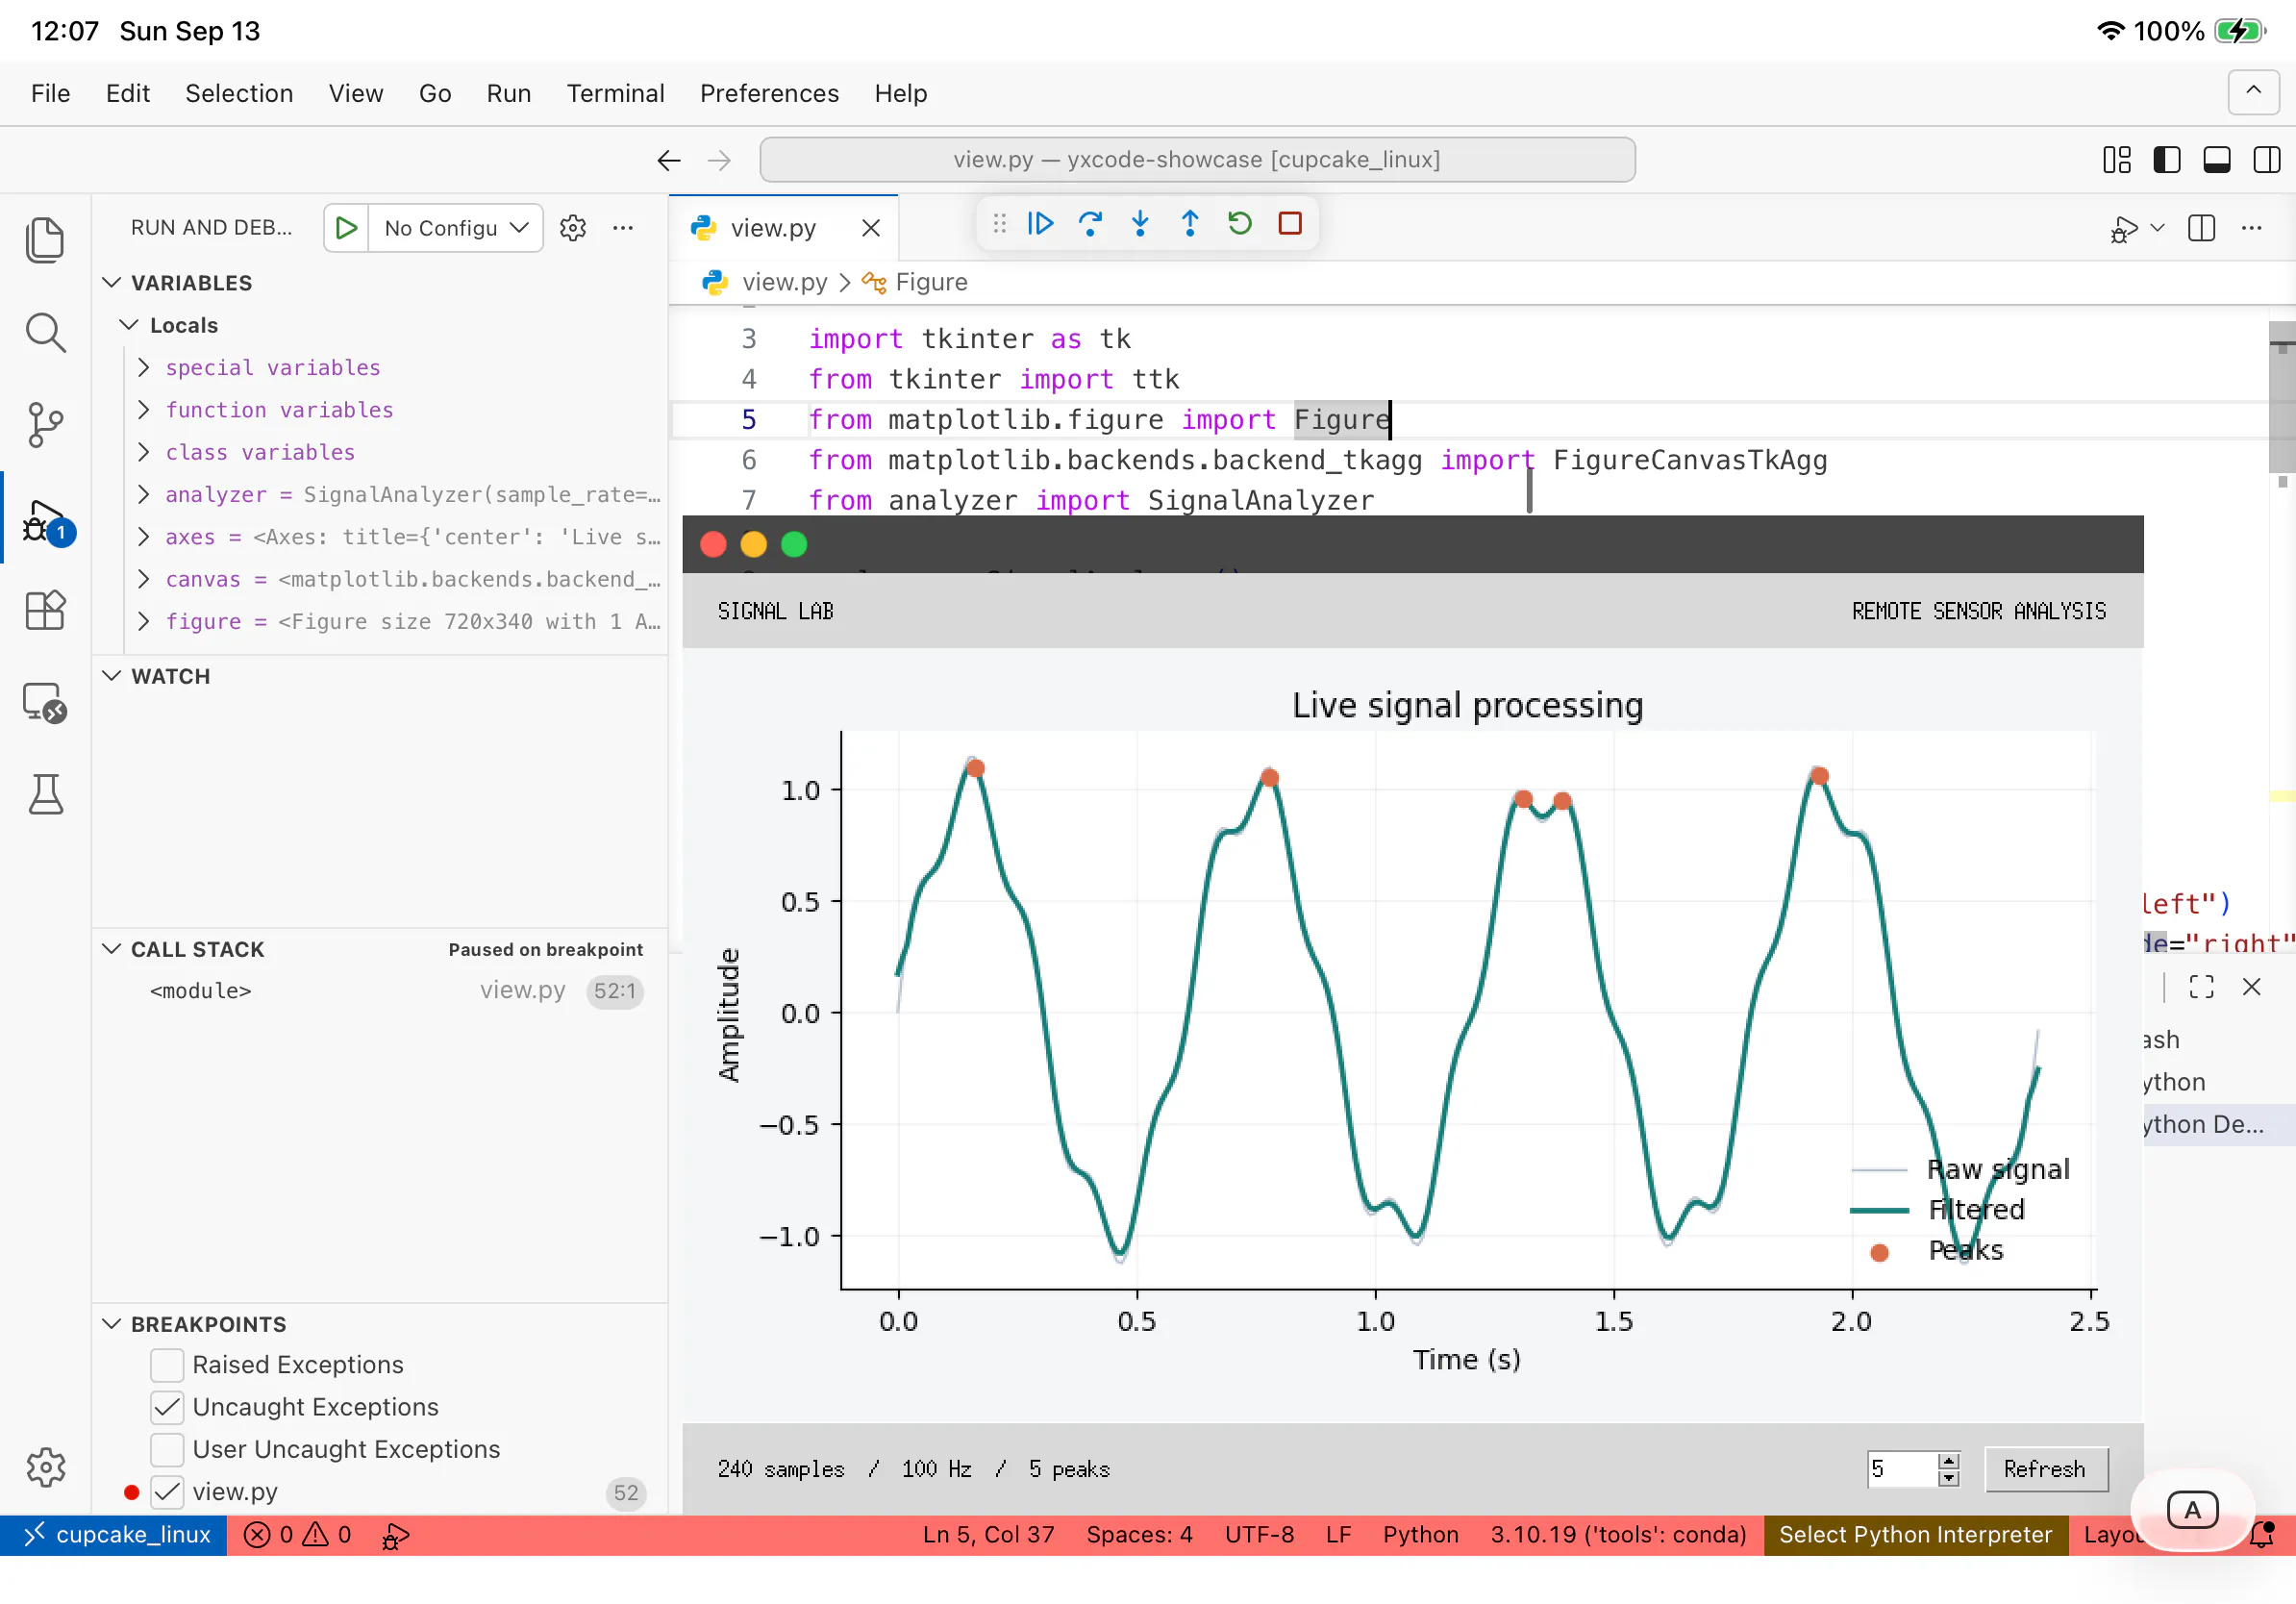This screenshot has width=2296, height=1604.
Task: Enable User Uncaught Exceptions breakpoint
Action: click(x=167, y=1449)
